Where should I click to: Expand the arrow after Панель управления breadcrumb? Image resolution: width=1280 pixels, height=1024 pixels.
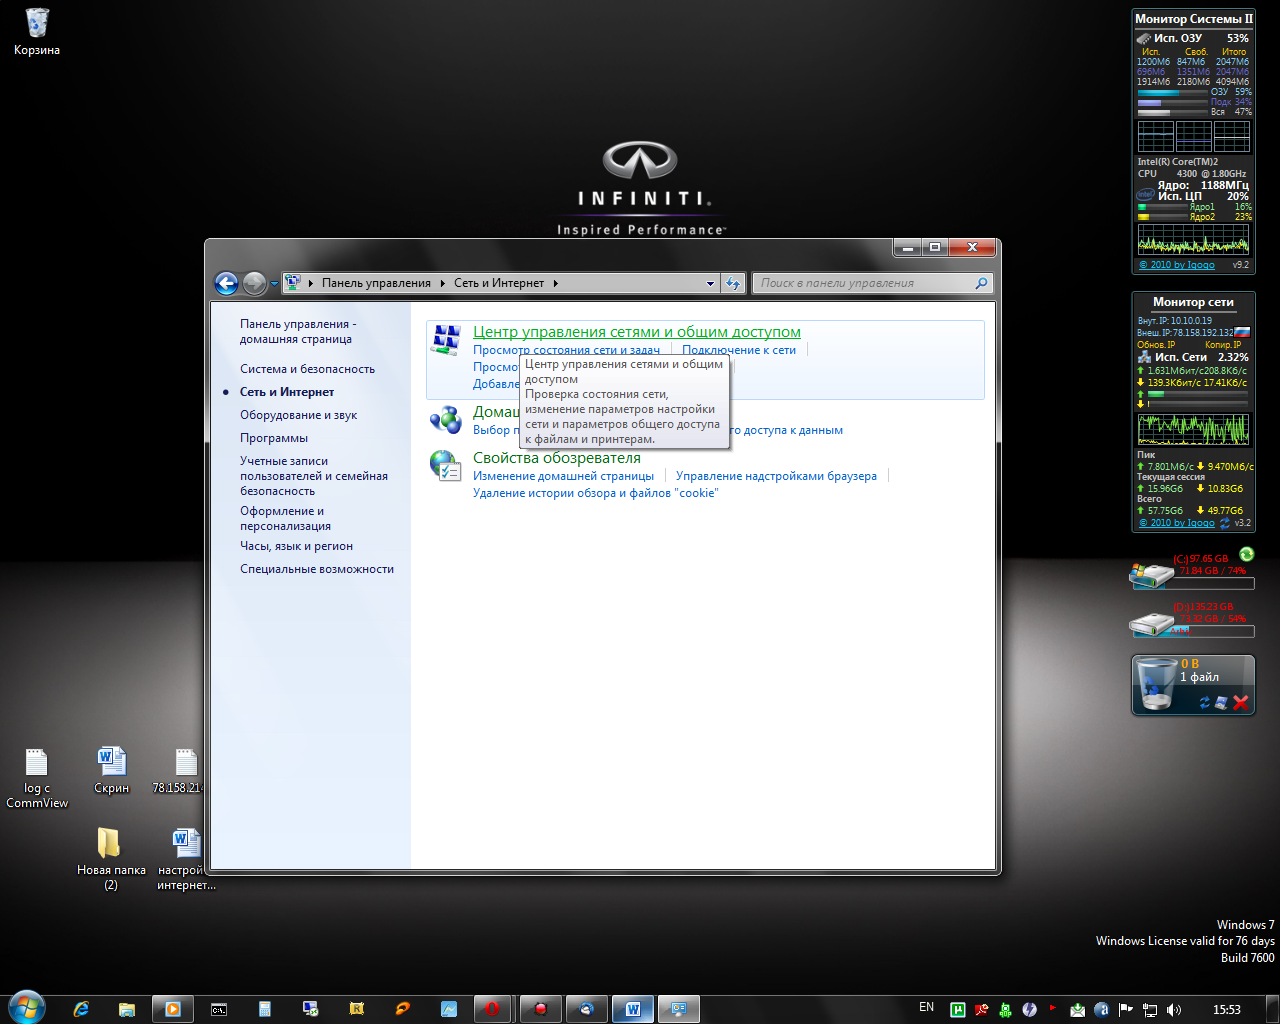[443, 283]
